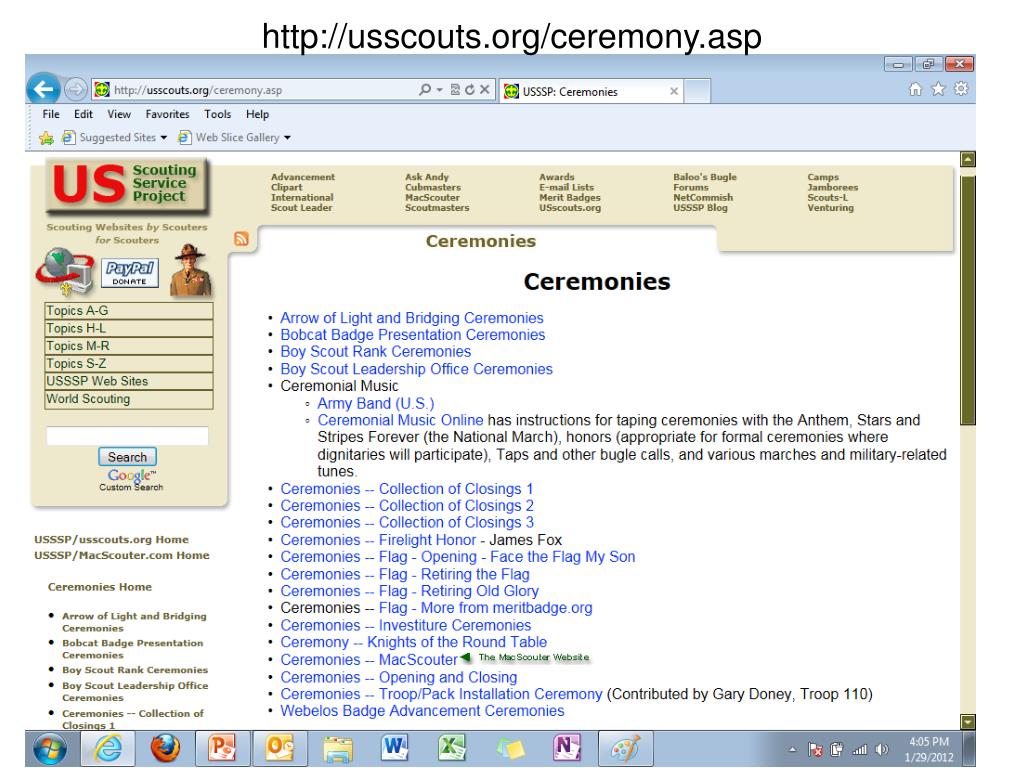Open Ceremonial Music Online link
1024x768 pixels.
pos(400,421)
